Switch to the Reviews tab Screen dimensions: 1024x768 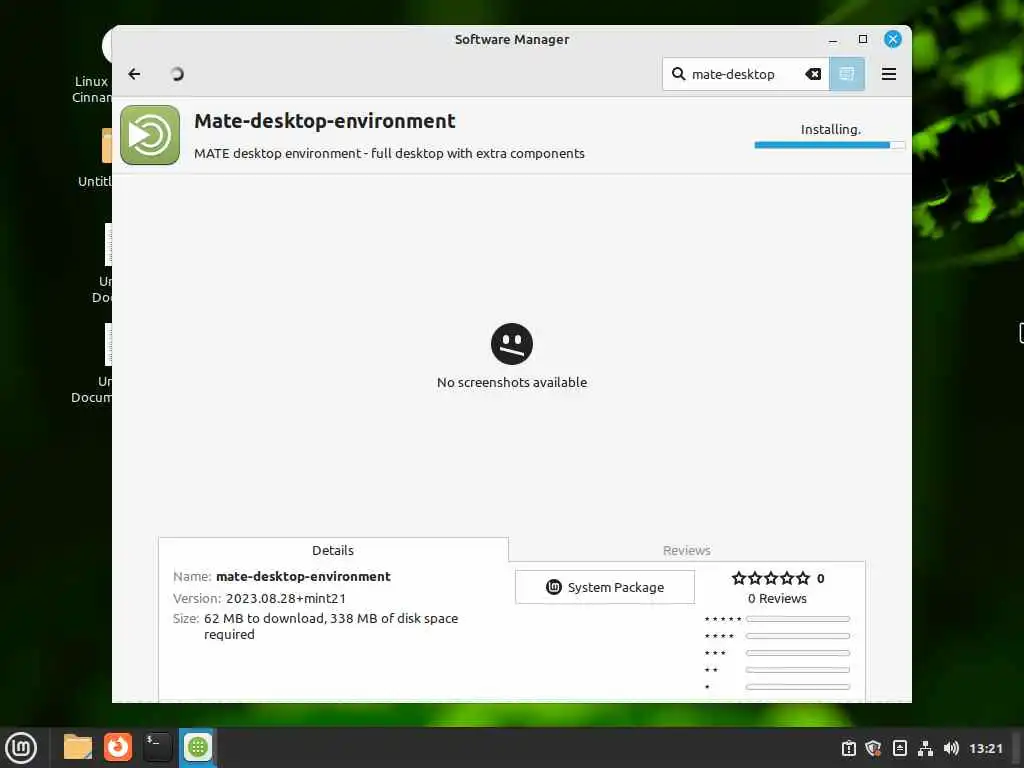coord(686,550)
